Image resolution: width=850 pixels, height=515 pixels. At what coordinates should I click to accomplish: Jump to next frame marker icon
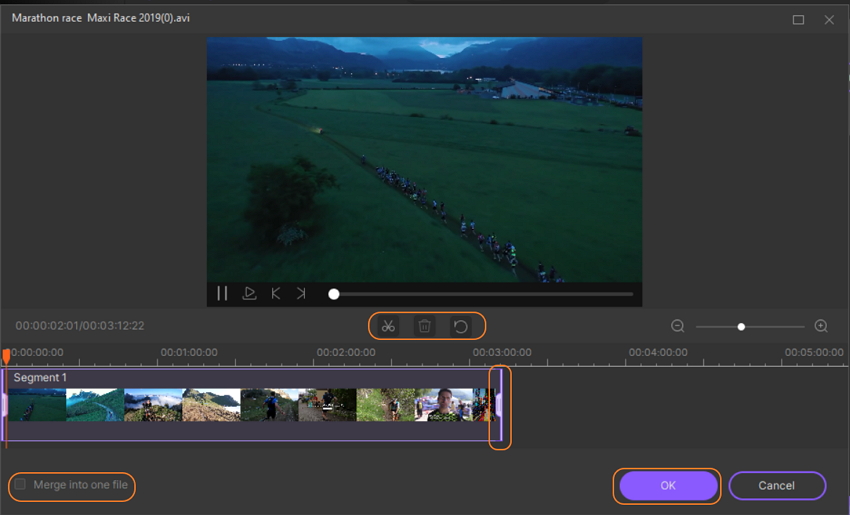click(x=301, y=293)
